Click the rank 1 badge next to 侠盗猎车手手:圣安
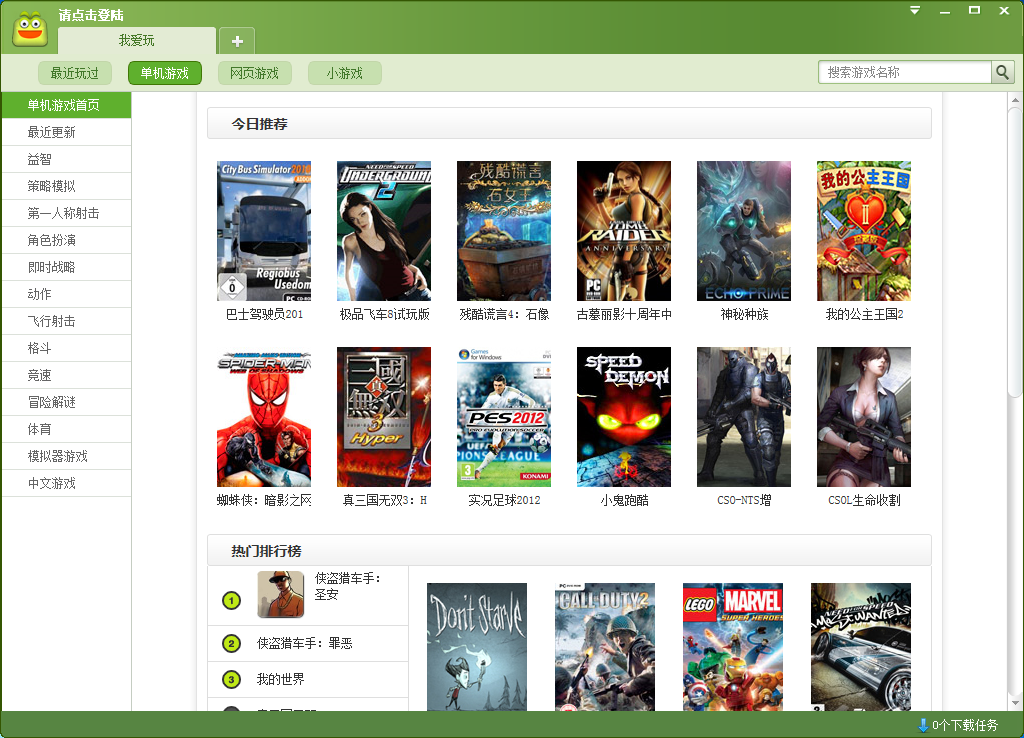Viewport: 1024px width, 738px height. [230, 600]
